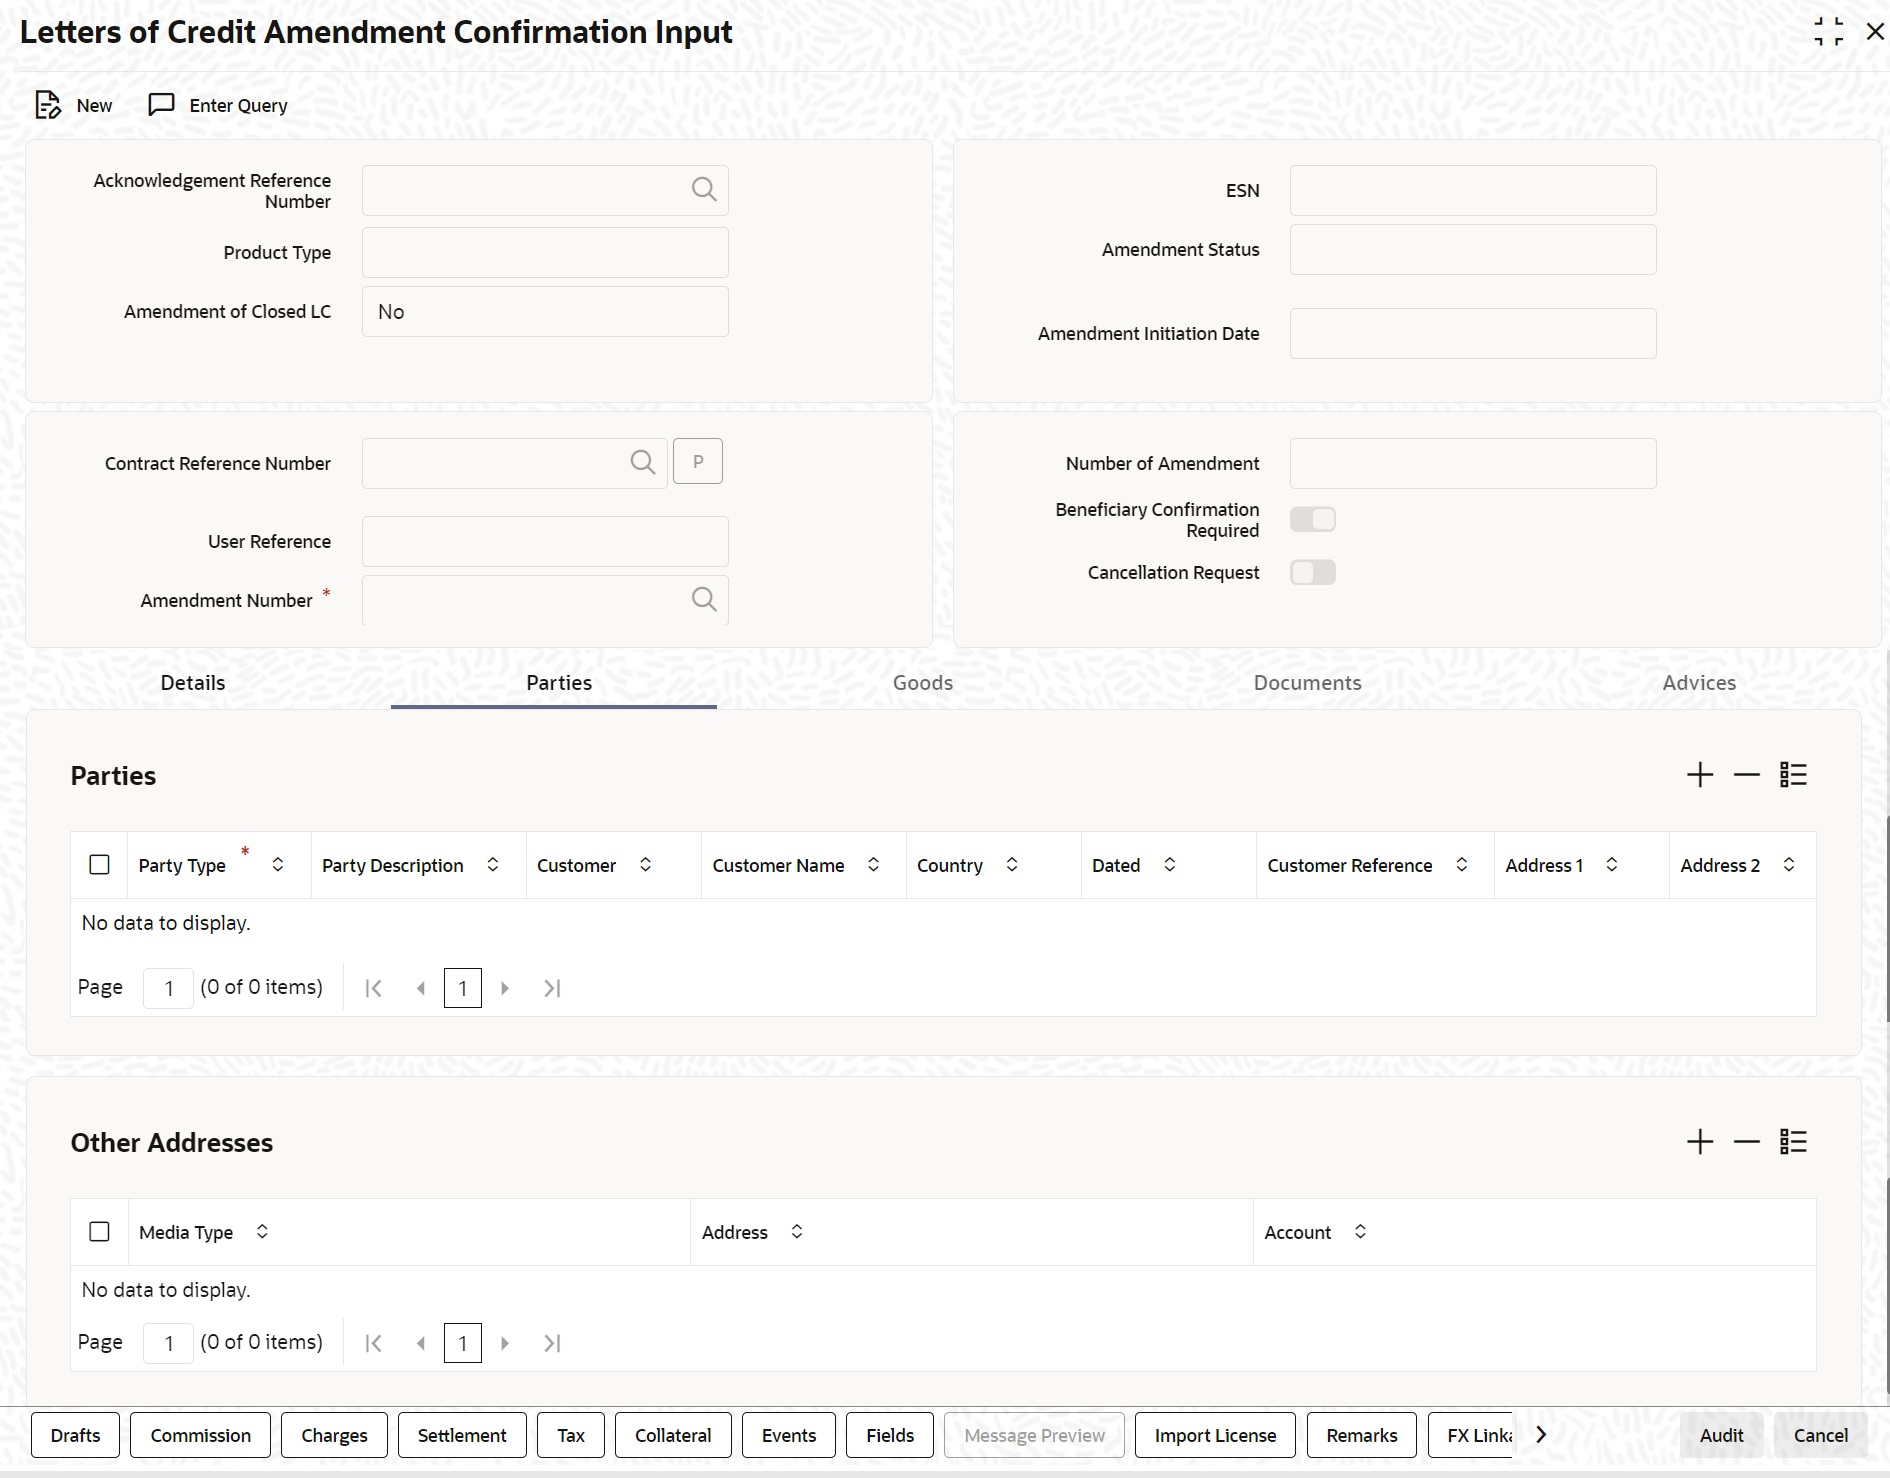Click the New document icon
The width and height of the screenshot is (1890, 1478).
(48, 105)
